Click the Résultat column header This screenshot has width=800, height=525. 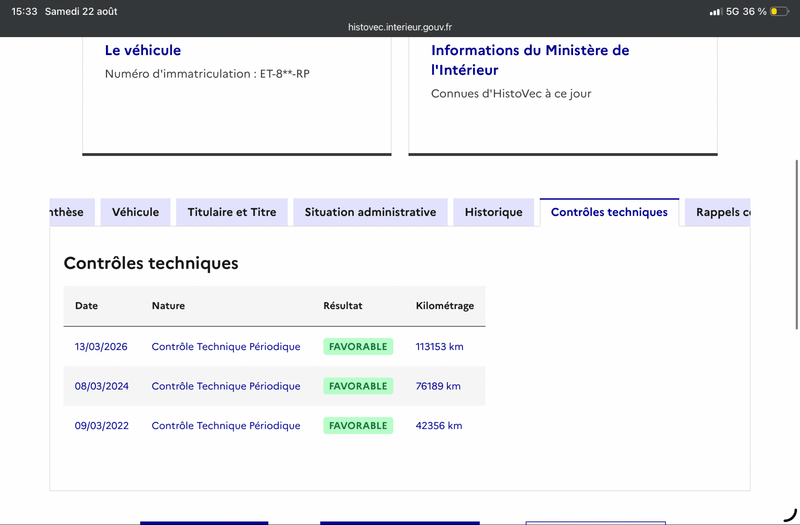(343, 306)
